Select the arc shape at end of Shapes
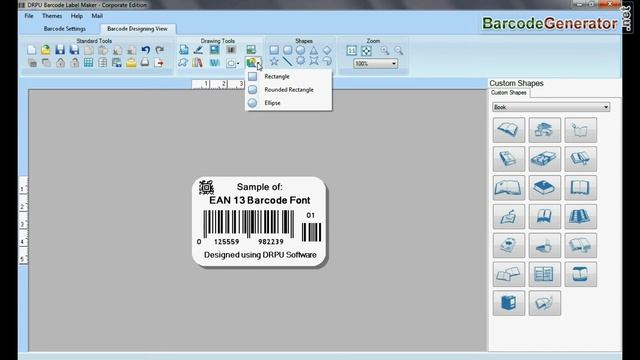 pyautogui.click(x=327, y=61)
